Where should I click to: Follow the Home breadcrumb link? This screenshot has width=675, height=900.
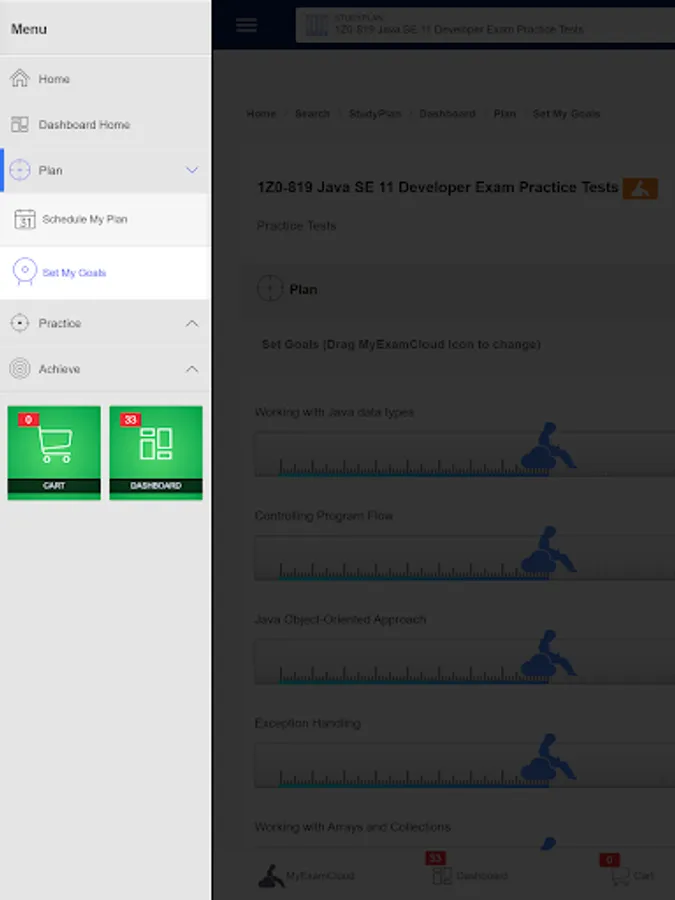coord(261,114)
